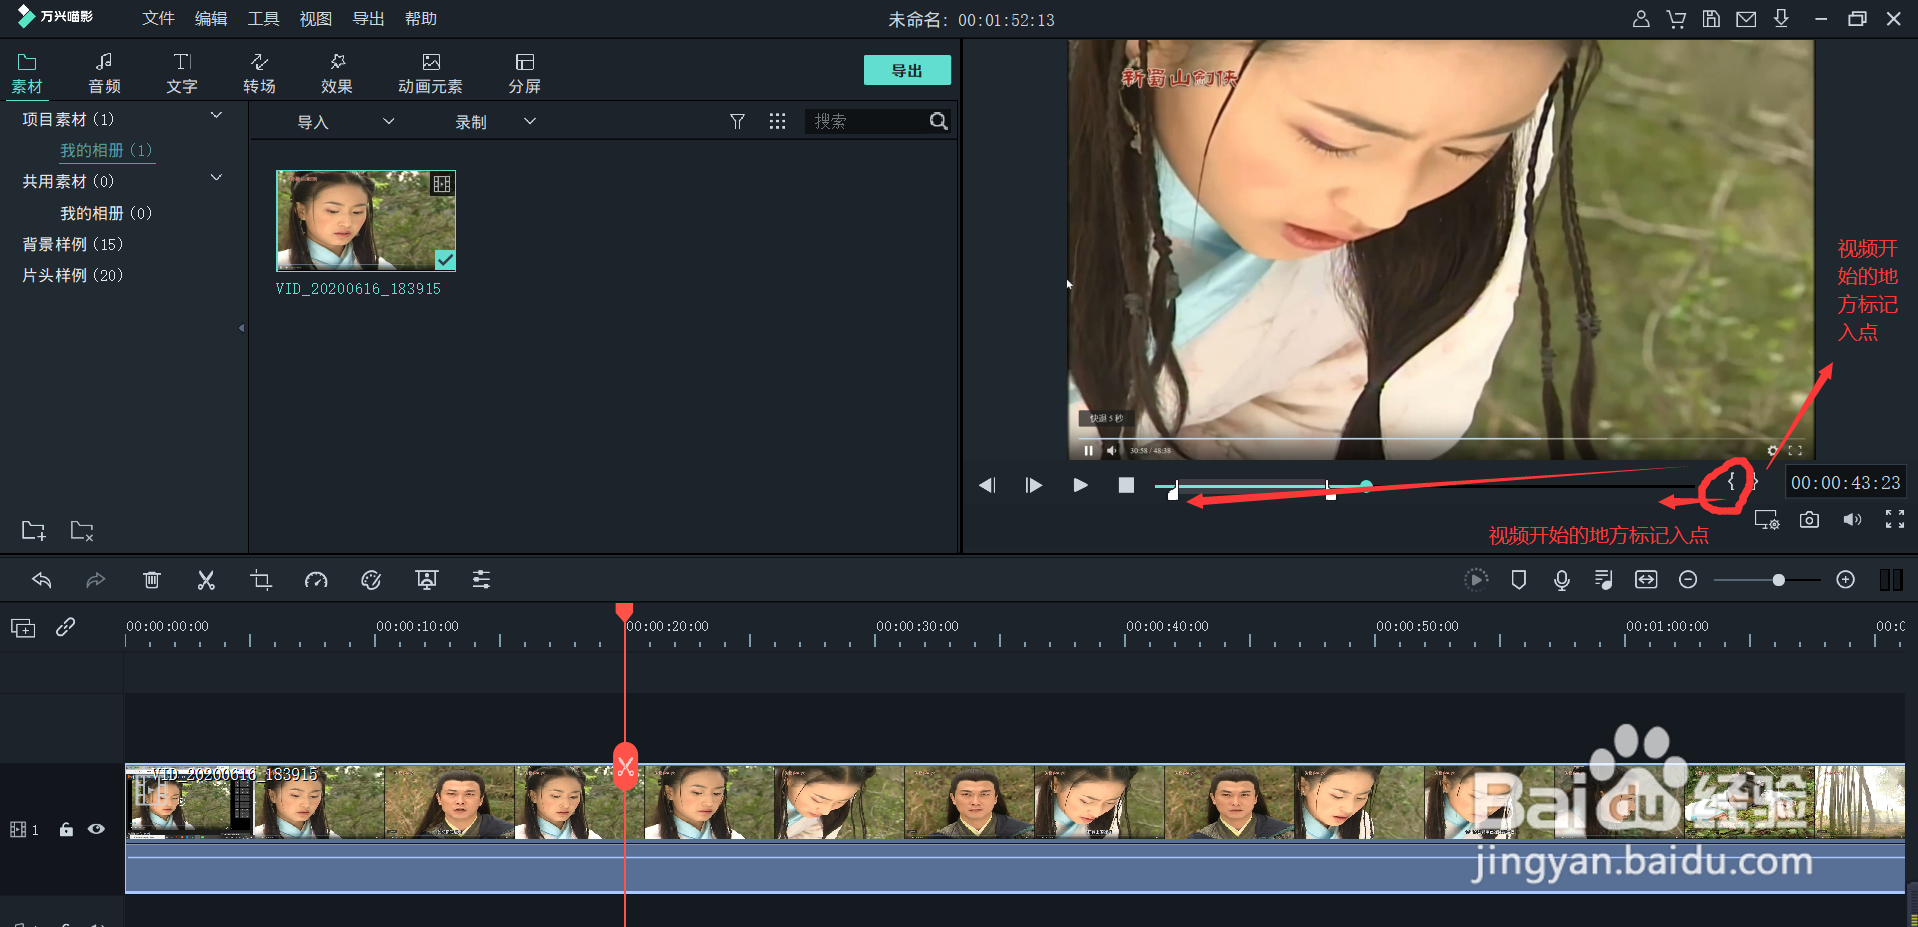This screenshot has height=927, width=1918.
Task: Open the 帮助 menu
Action: pos(421,19)
